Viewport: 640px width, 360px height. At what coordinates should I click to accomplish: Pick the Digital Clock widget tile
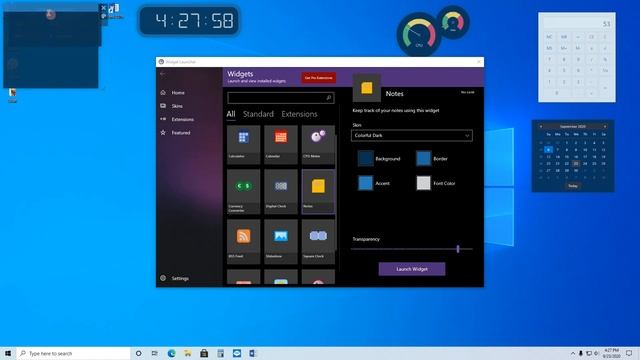tap(281, 192)
